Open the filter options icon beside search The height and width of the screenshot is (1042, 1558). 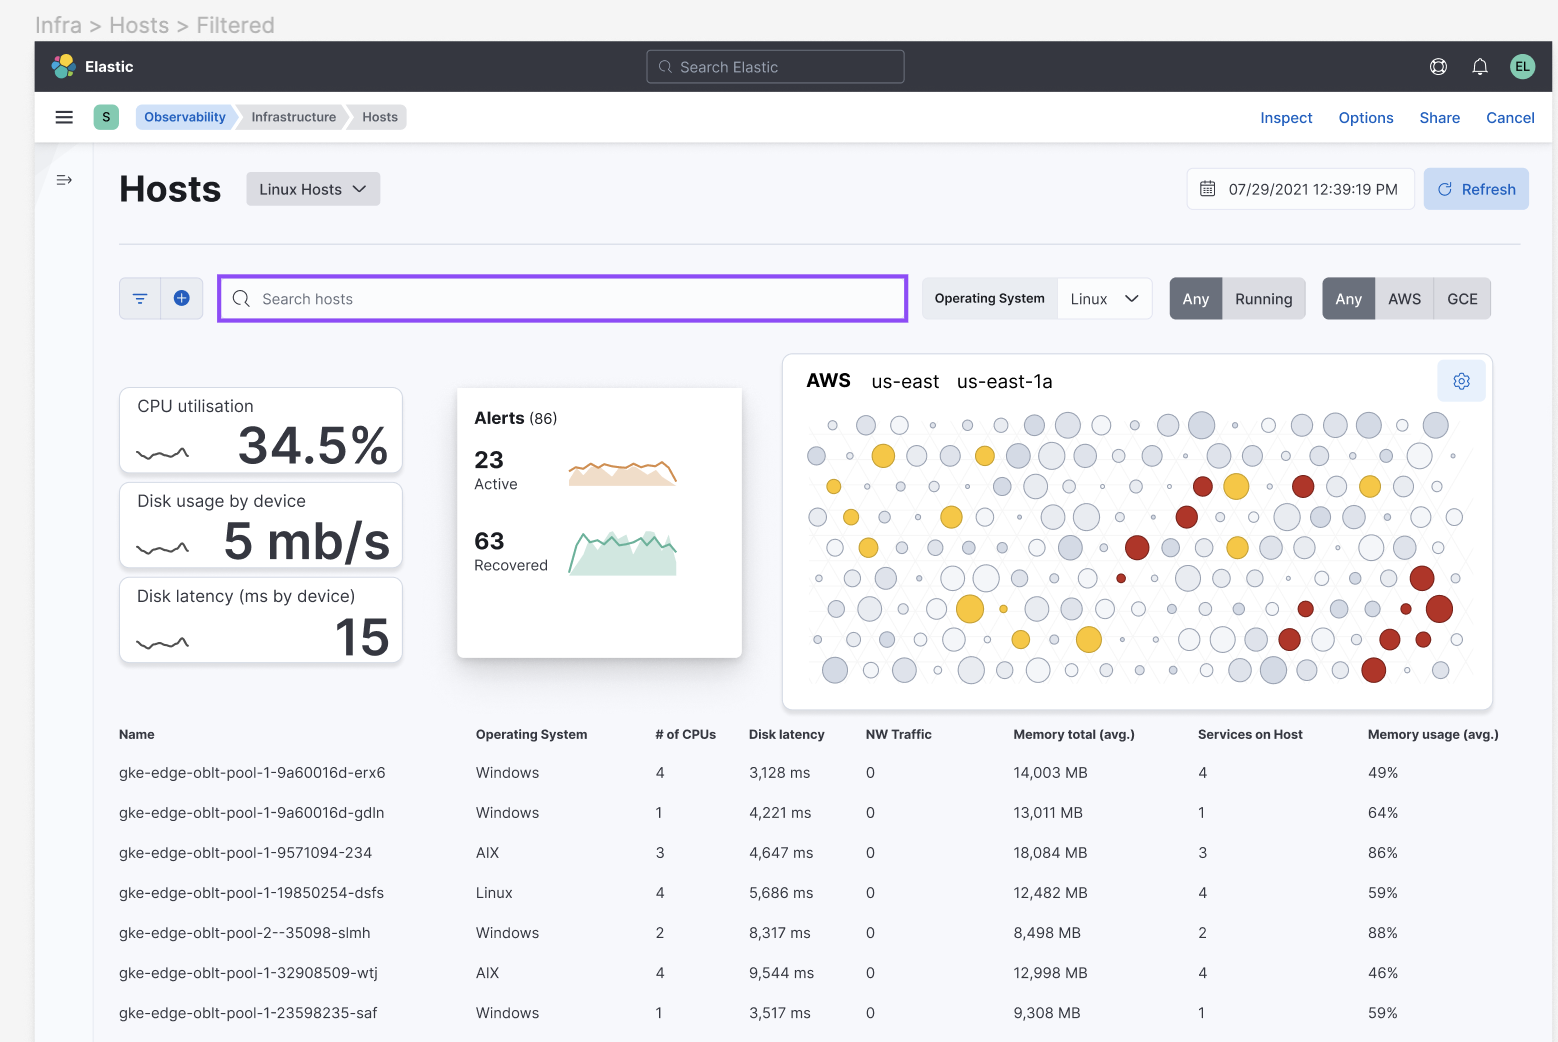click(139, 298)
